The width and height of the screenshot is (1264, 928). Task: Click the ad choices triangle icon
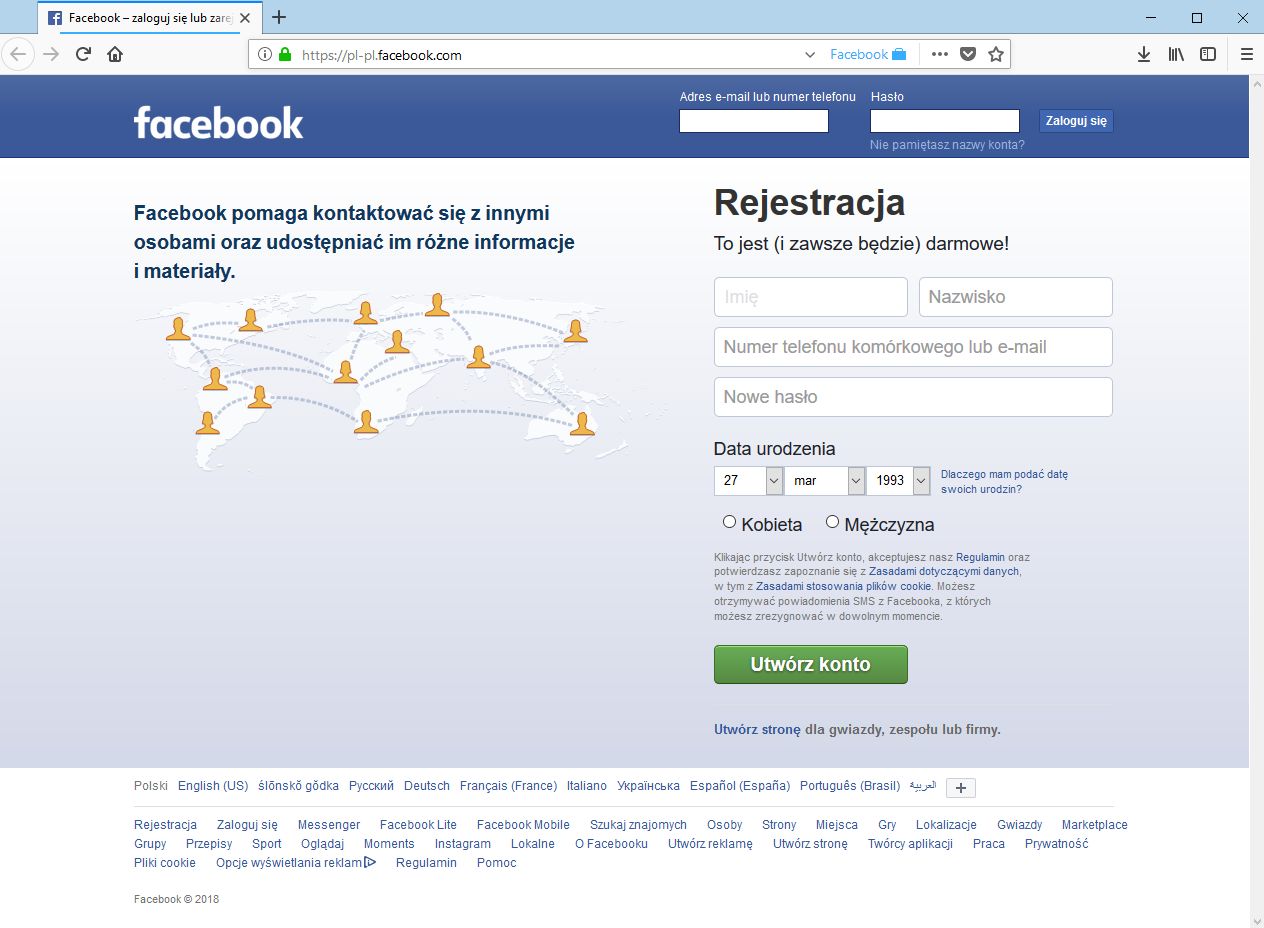[x=370, y=862]
